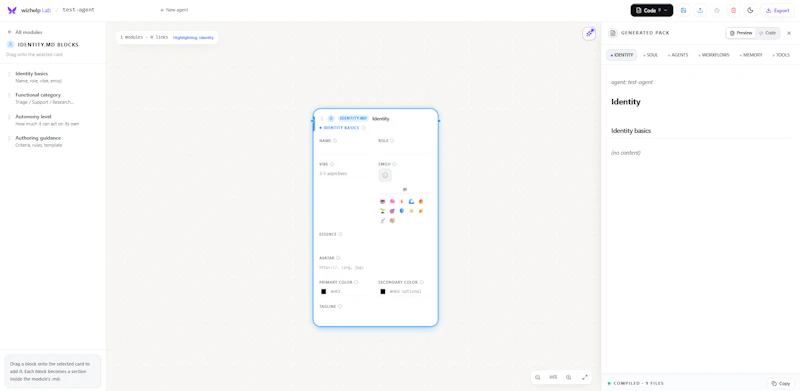Open the selected emoji picker box
The height and width of the screenshot is (391, 800).
(x=385, y=175)
